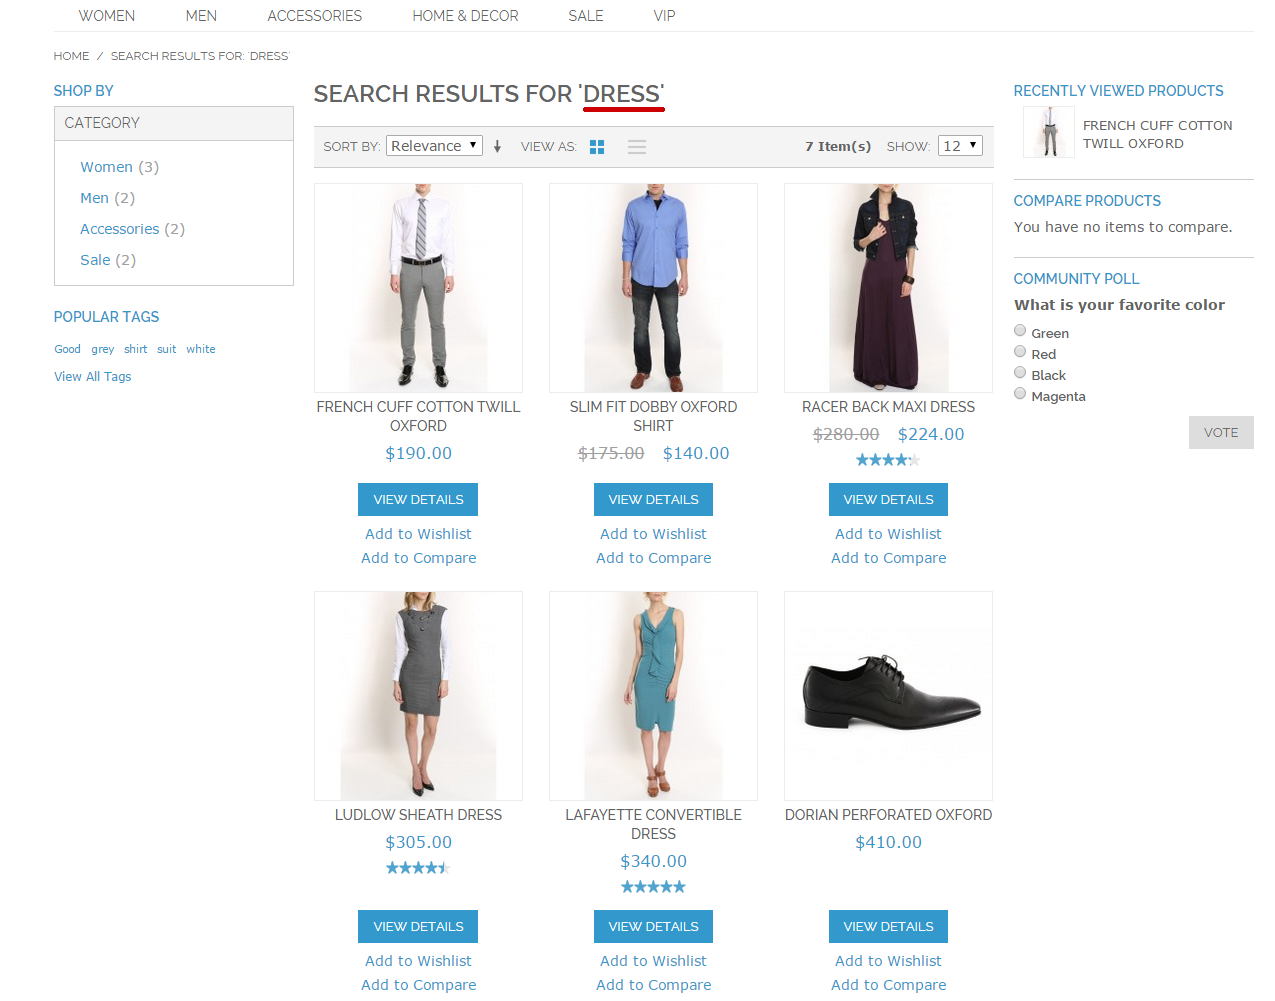View details for Racer Back Maxi Dress

click(x=888, y=500)
